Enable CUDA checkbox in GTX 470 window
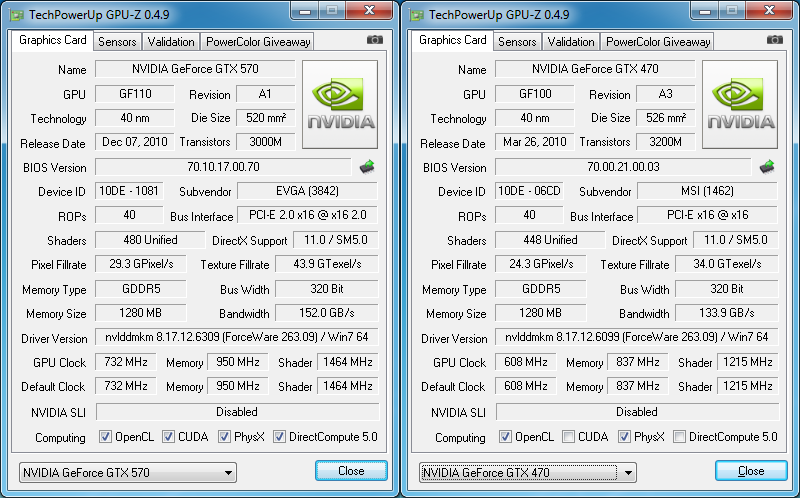Image resolution: width=800 pixels, height=498 pixels. point(568,437)
